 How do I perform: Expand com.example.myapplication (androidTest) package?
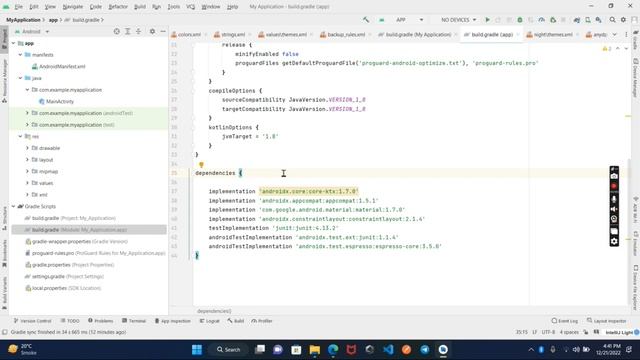coord(27,113)
